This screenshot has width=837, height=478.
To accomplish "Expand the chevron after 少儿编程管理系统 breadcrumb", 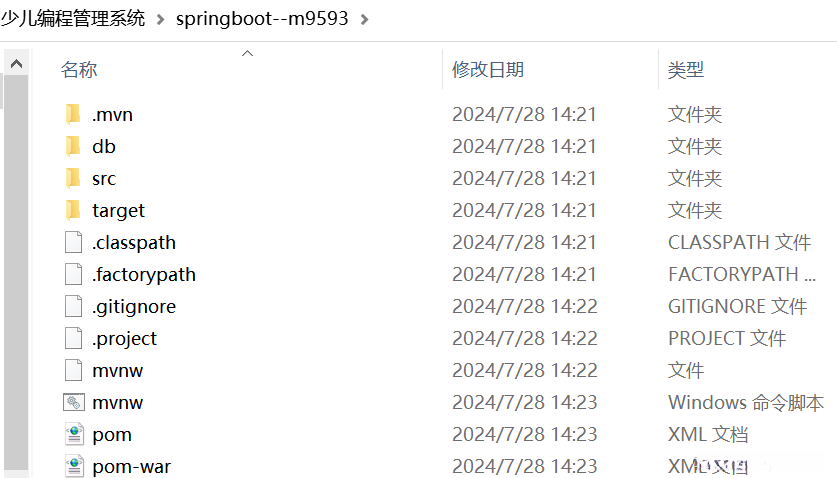I will pyautogui.click(x=160, y=20).
